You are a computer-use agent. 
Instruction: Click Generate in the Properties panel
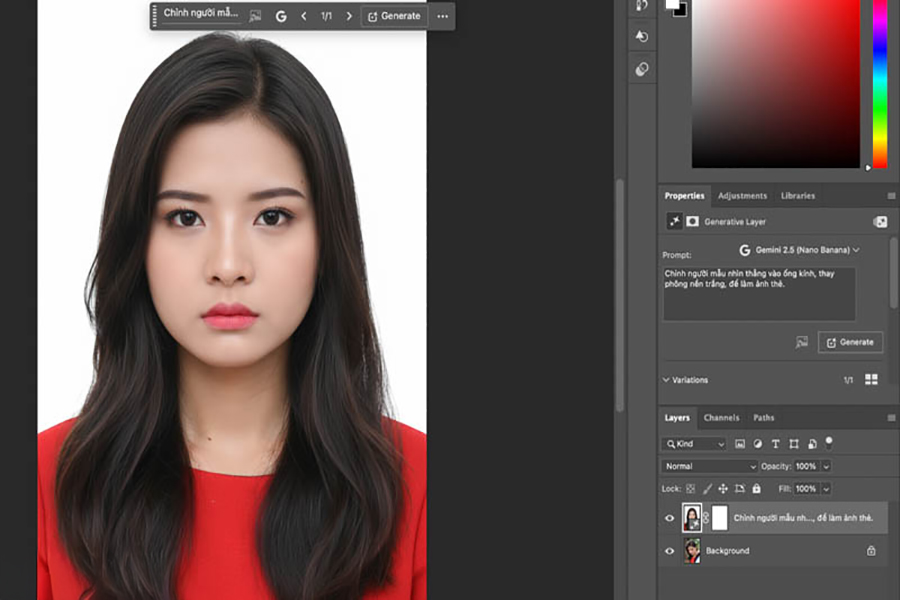[x=850, y=342]
